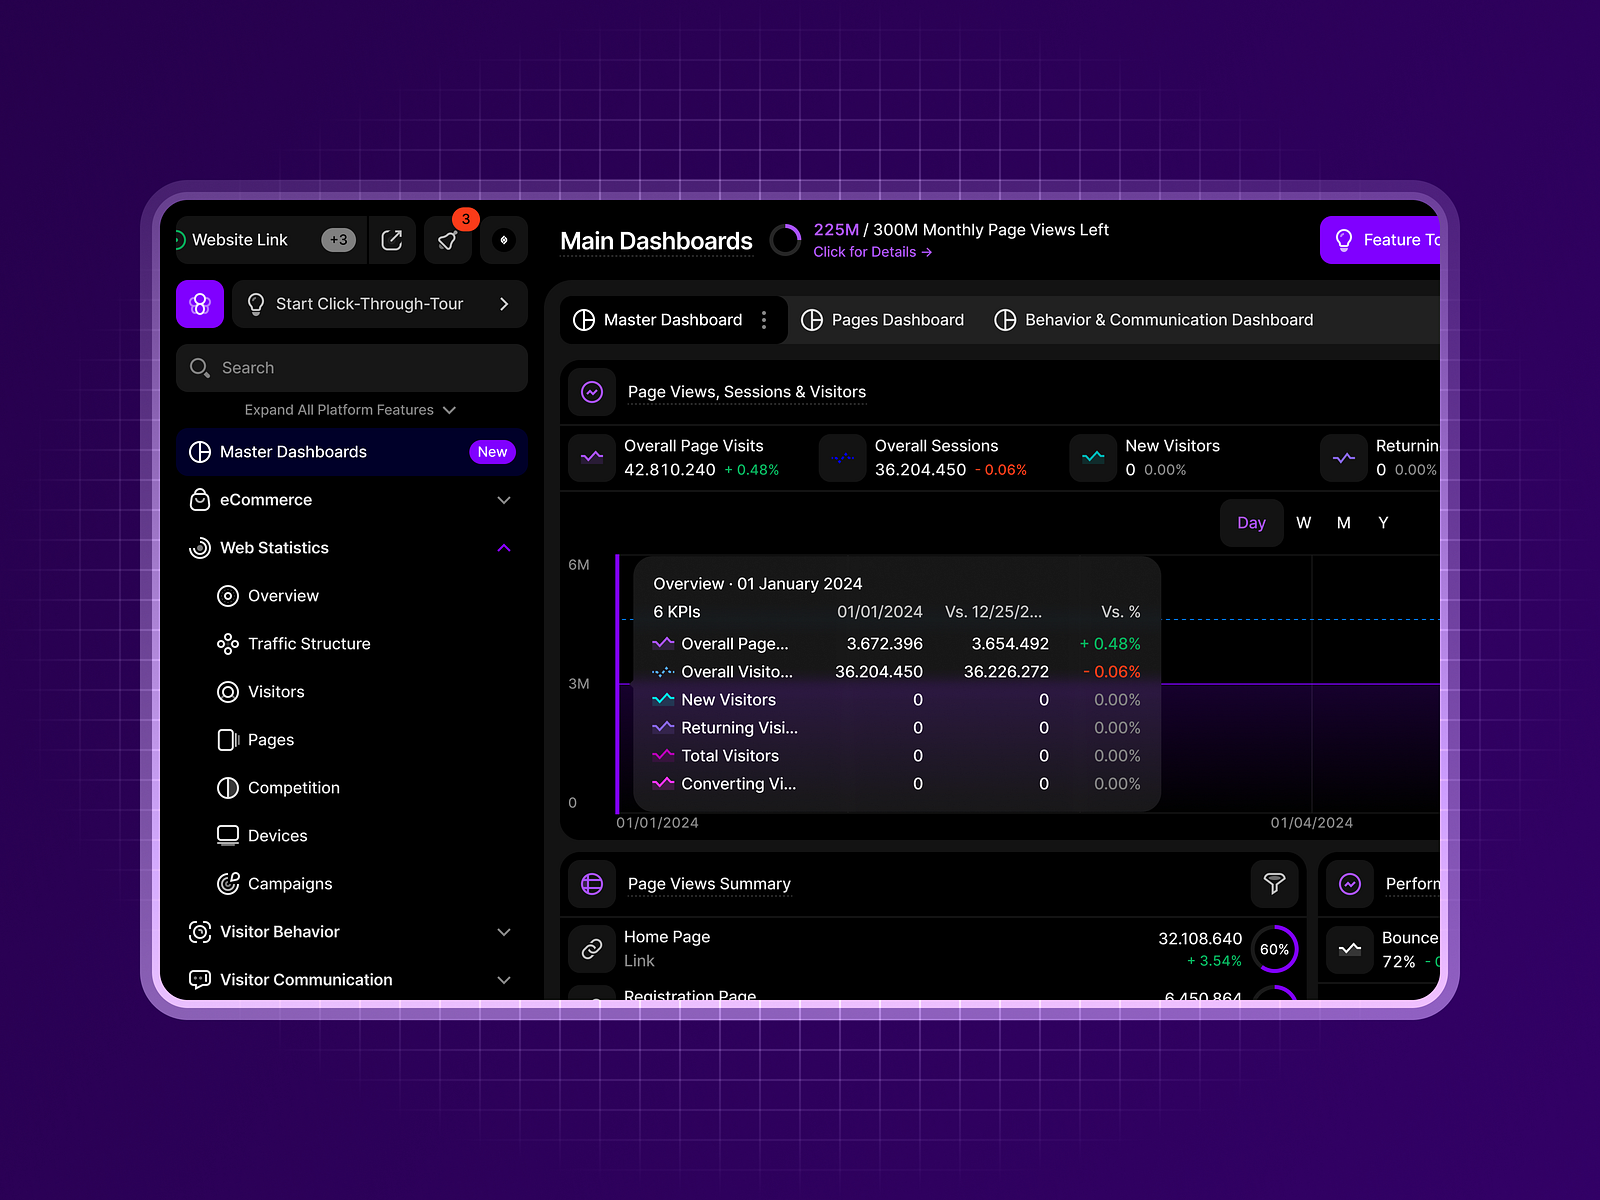Image resolution: width=1600 pixels, height=1200 pixels.
Task: Switch the chart to weekly with the W toggle
Action: coord(1303,522)
